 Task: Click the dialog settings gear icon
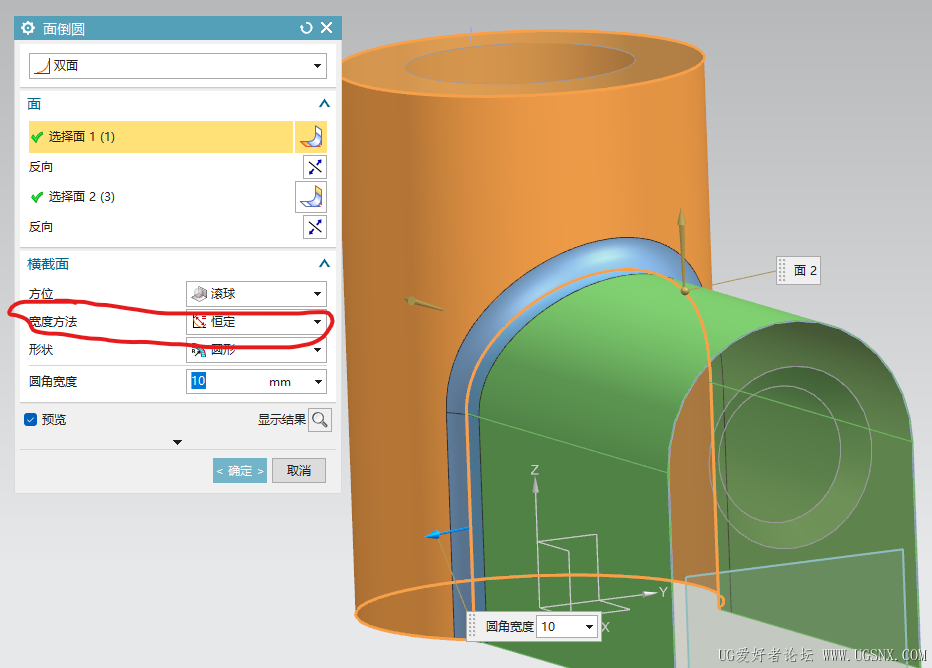(x=28, y=28)
